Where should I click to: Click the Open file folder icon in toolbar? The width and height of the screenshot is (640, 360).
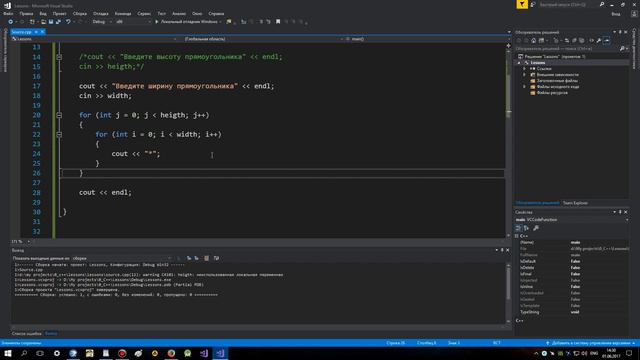tap(43, 22)
